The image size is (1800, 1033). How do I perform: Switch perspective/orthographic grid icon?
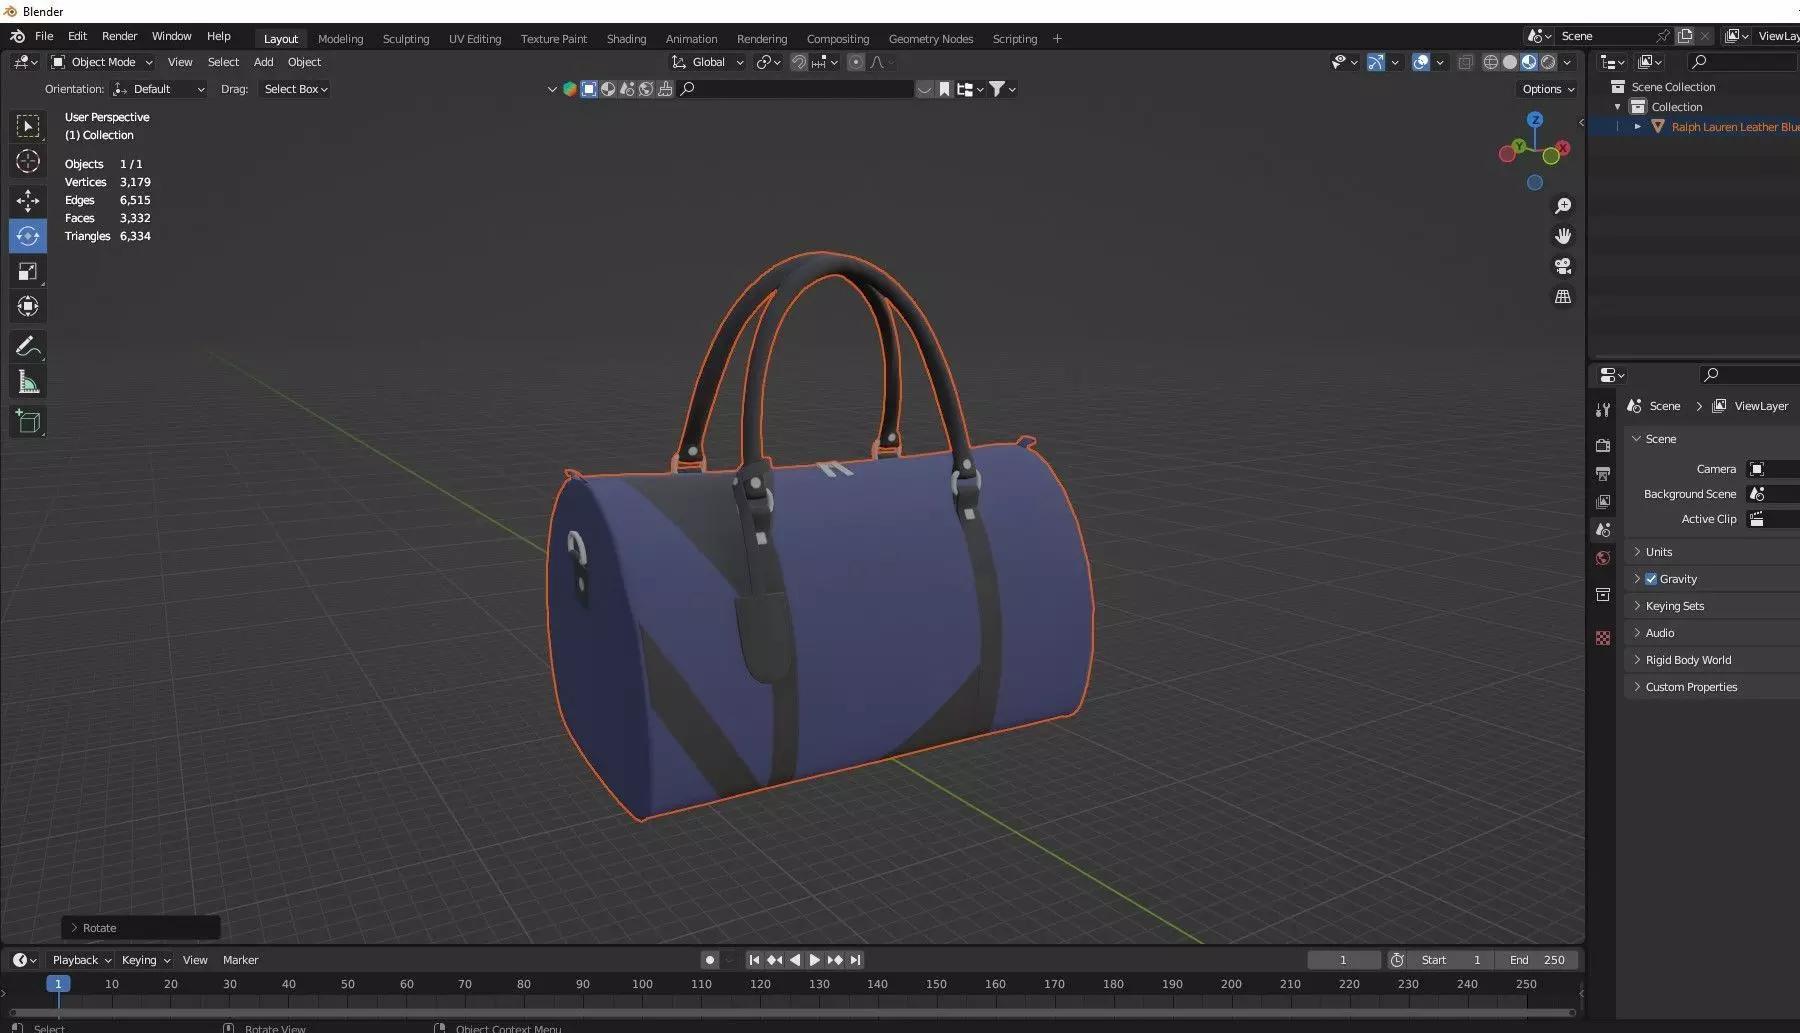point(1563,297)
